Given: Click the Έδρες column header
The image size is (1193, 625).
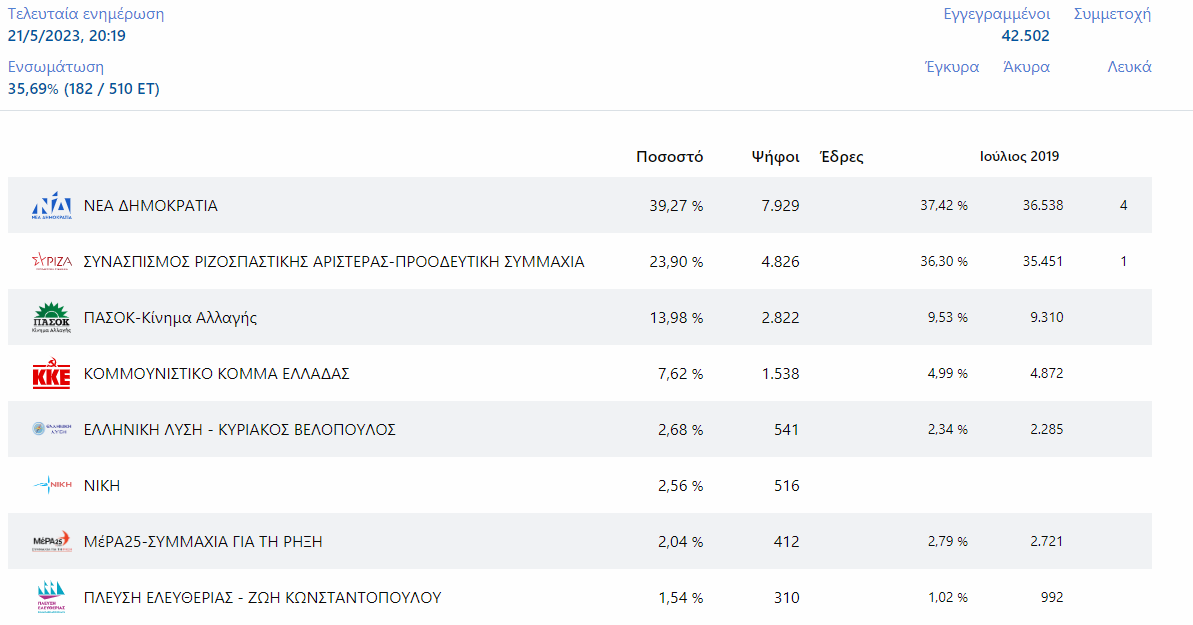Looking at the screenshot, I should pos(840,157).
